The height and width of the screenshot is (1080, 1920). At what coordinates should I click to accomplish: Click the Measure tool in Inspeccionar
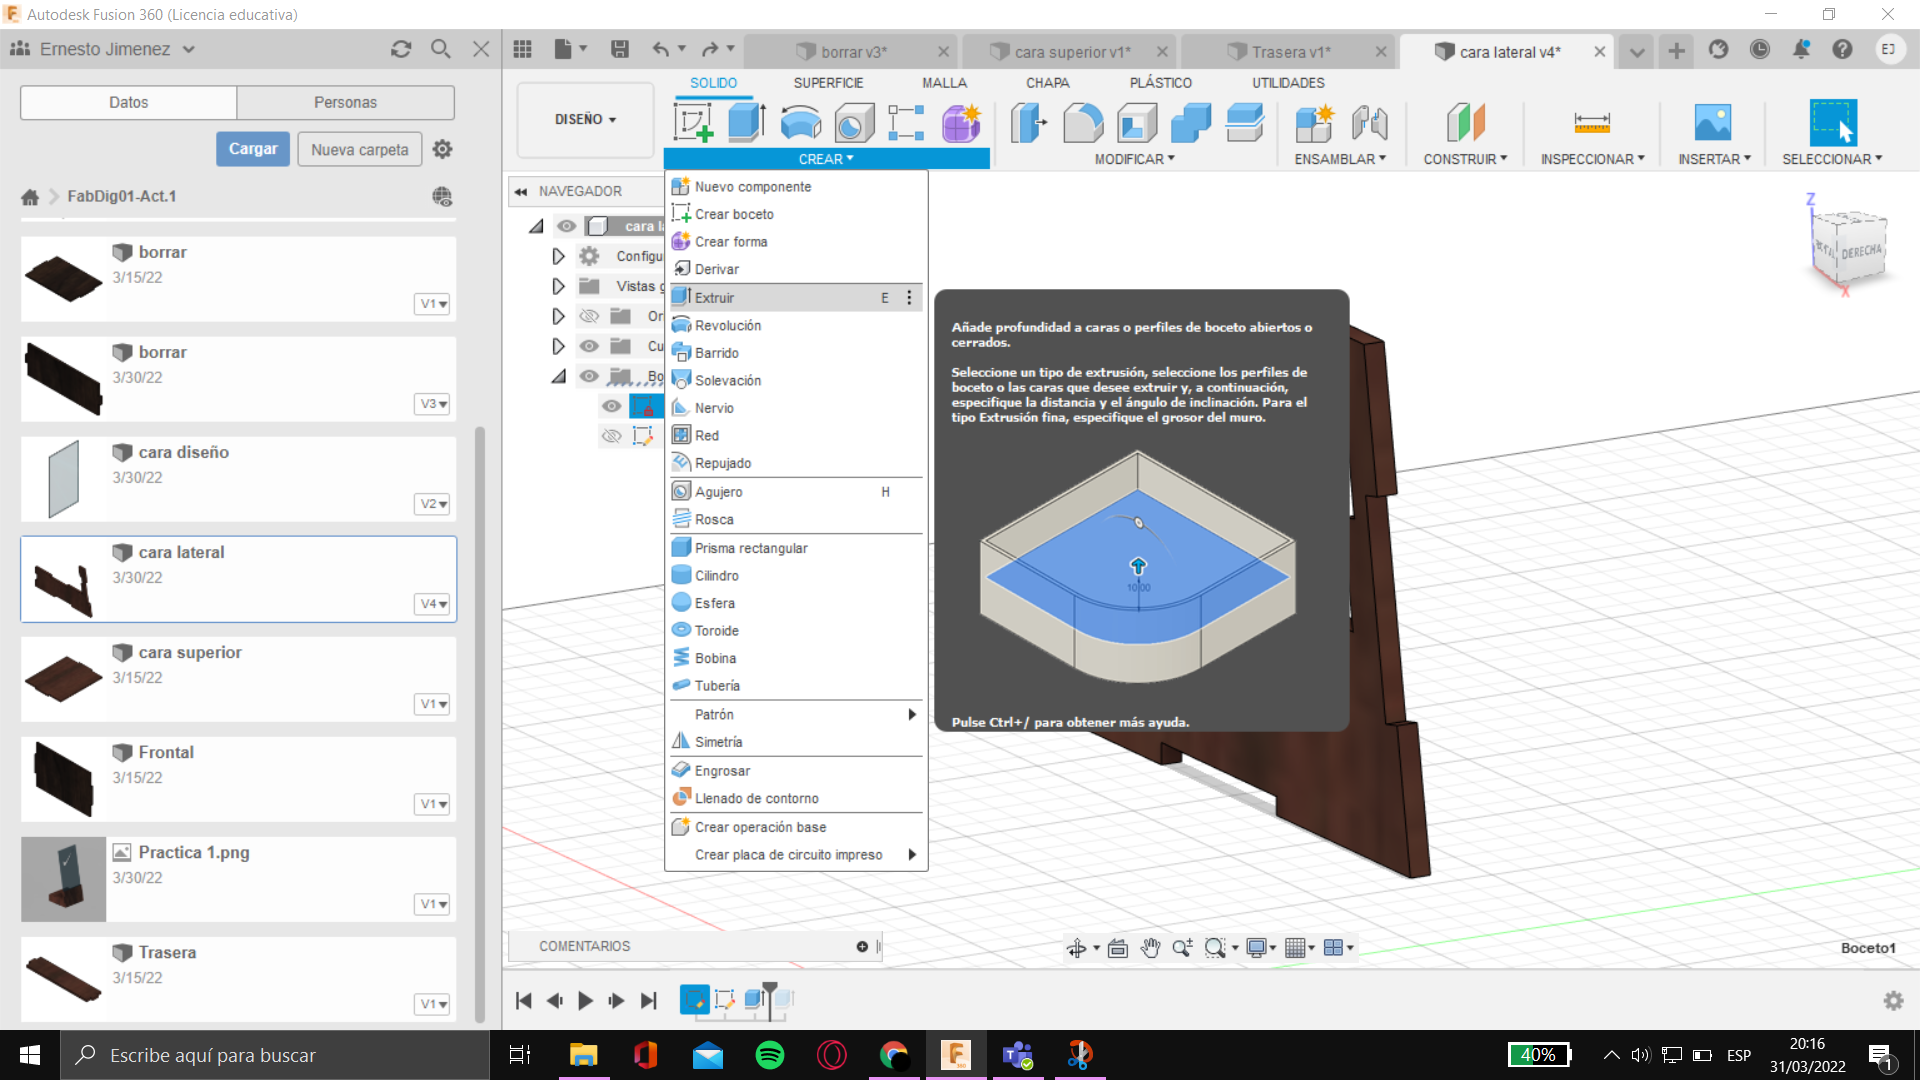[1591, 123]
